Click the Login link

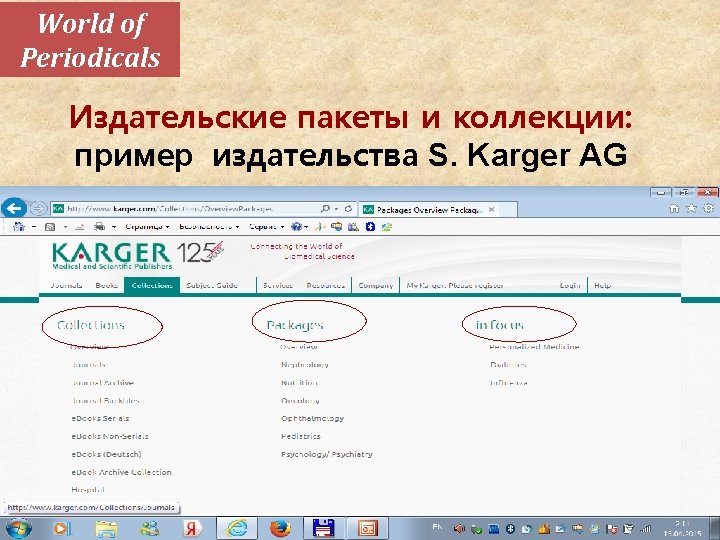[x=570, y=285]
